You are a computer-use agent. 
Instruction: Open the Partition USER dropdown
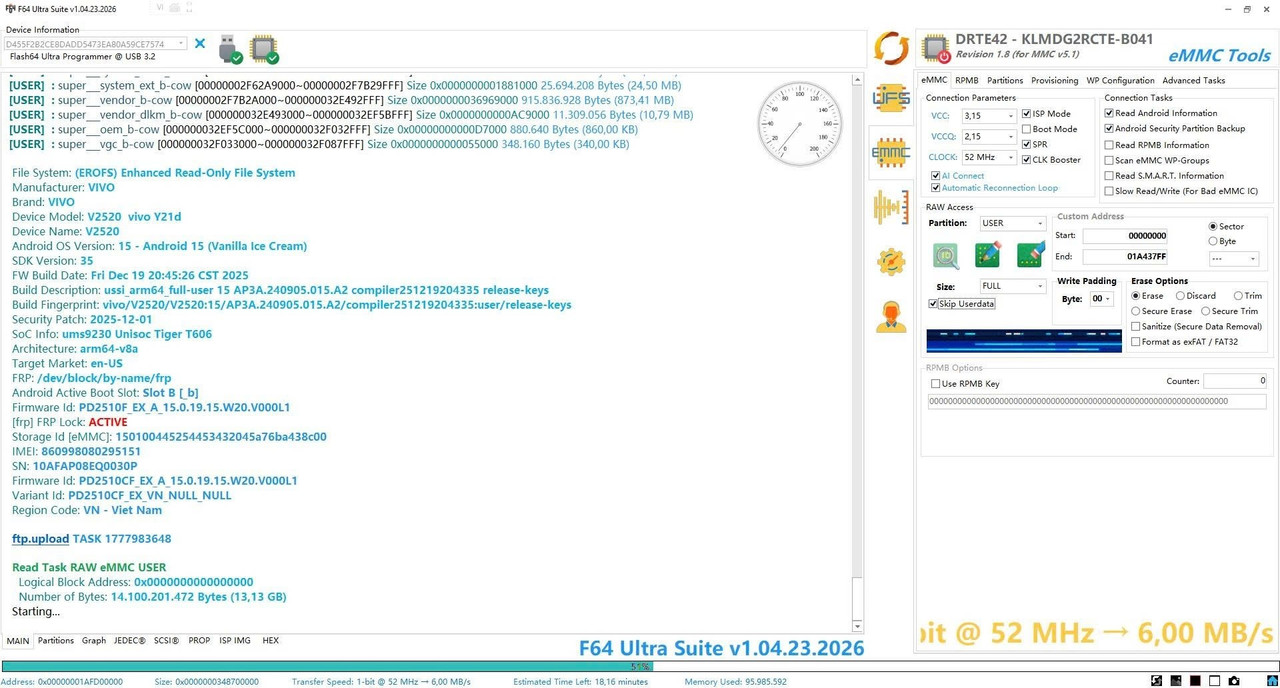(x=1012, y=224)
